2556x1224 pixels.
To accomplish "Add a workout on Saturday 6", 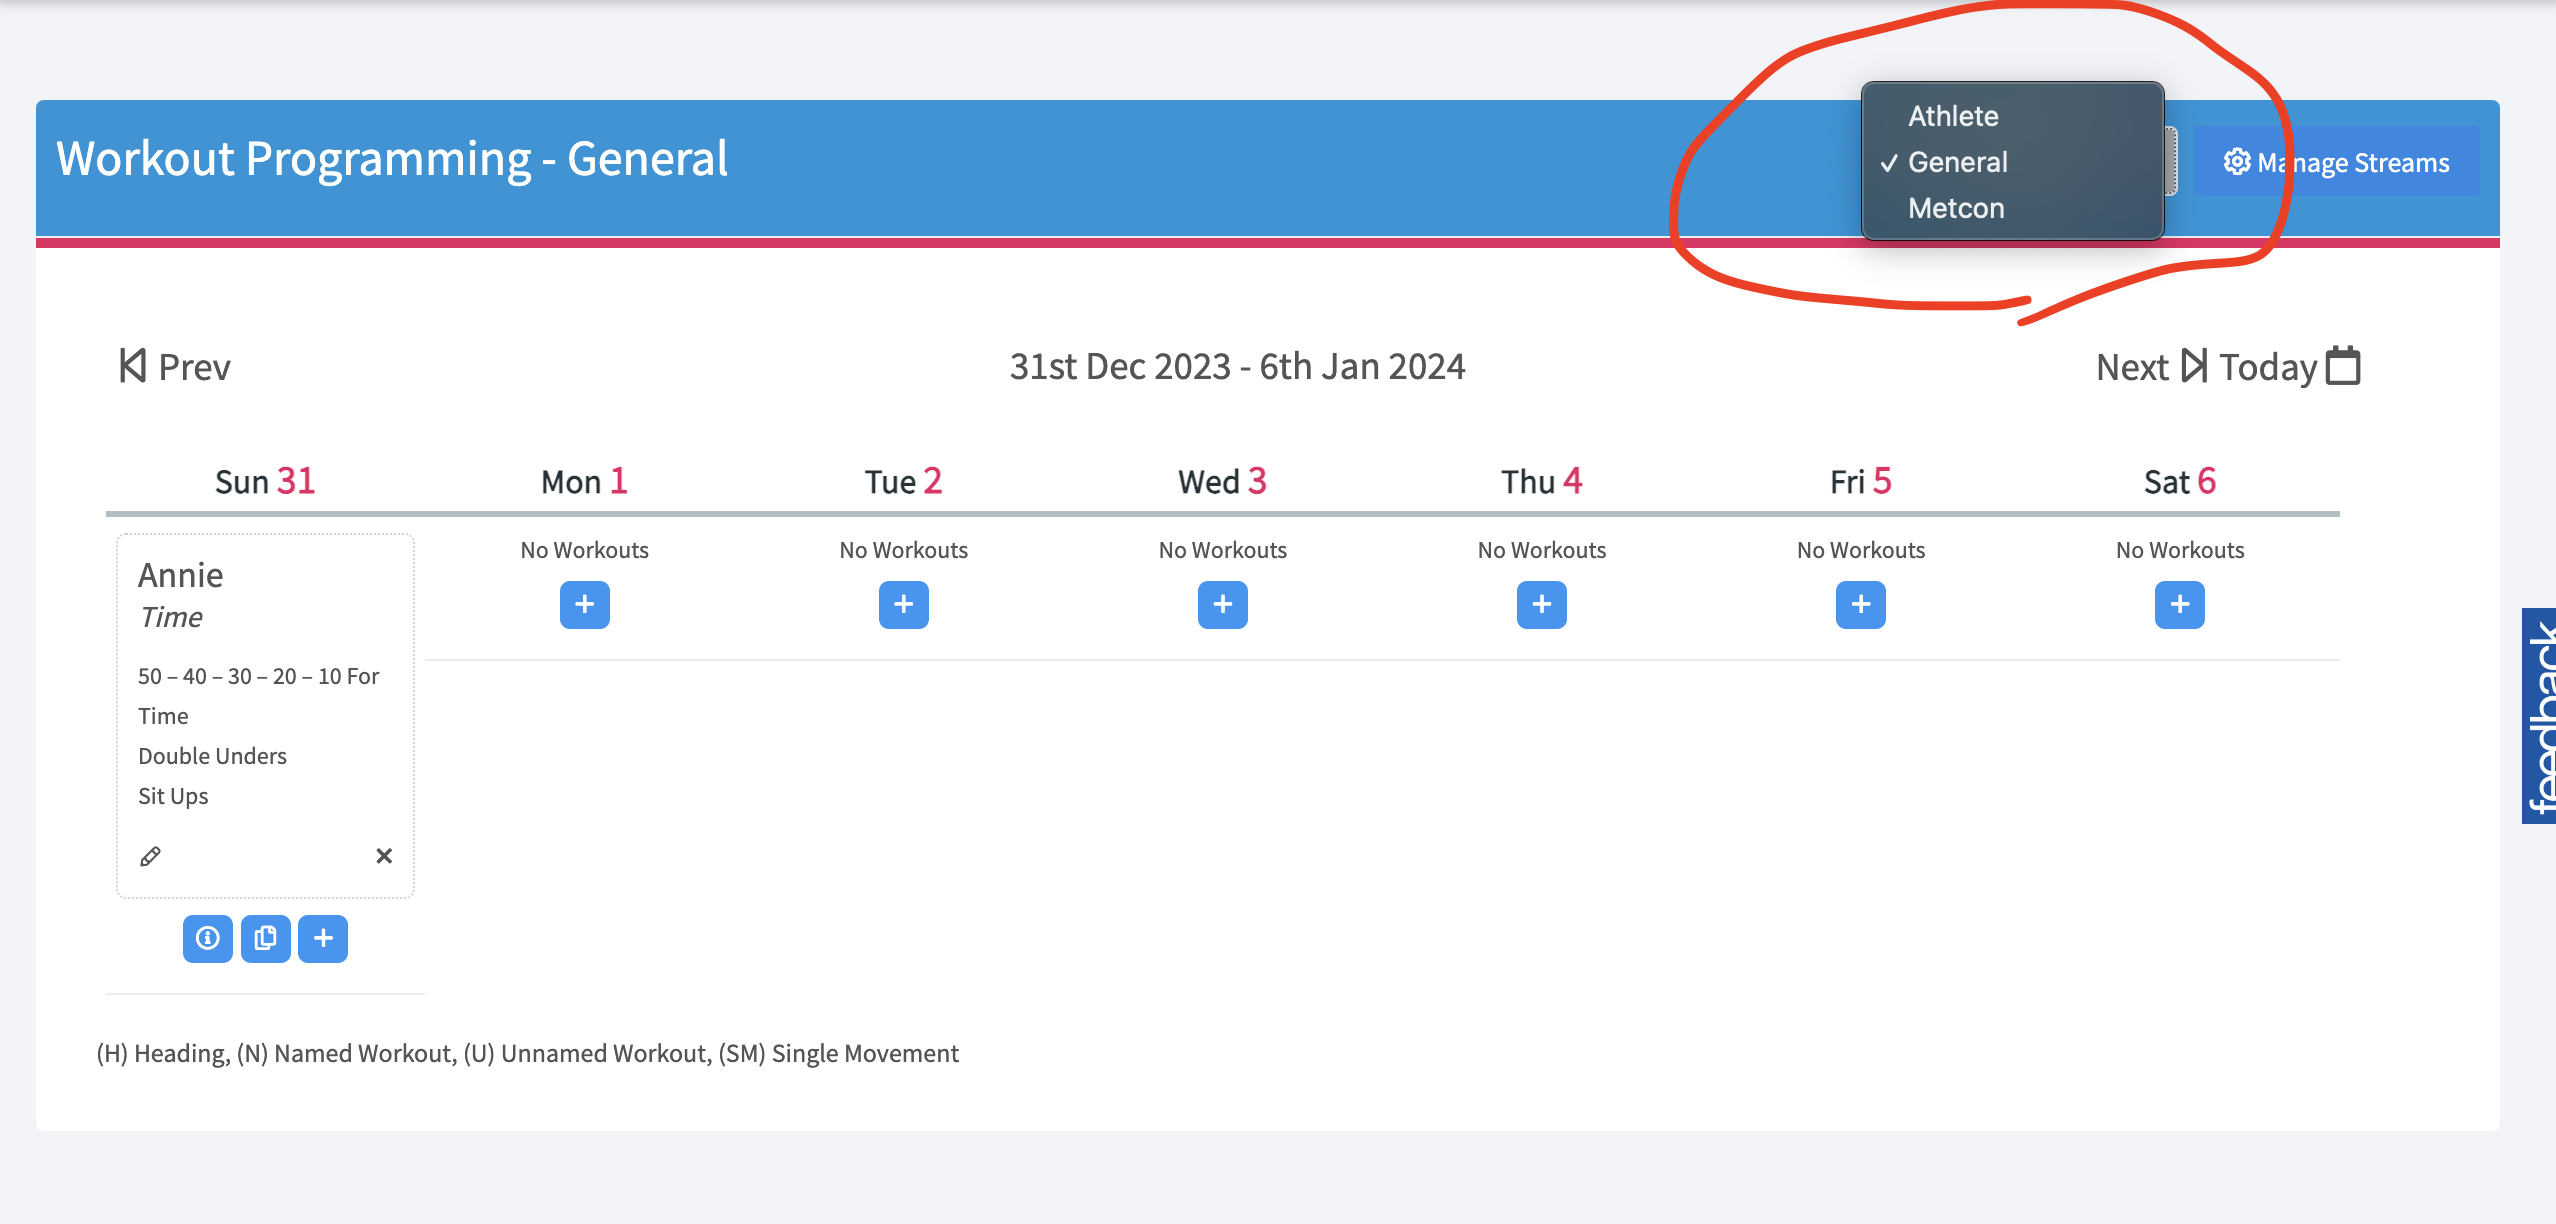I will coord(2179,605).
